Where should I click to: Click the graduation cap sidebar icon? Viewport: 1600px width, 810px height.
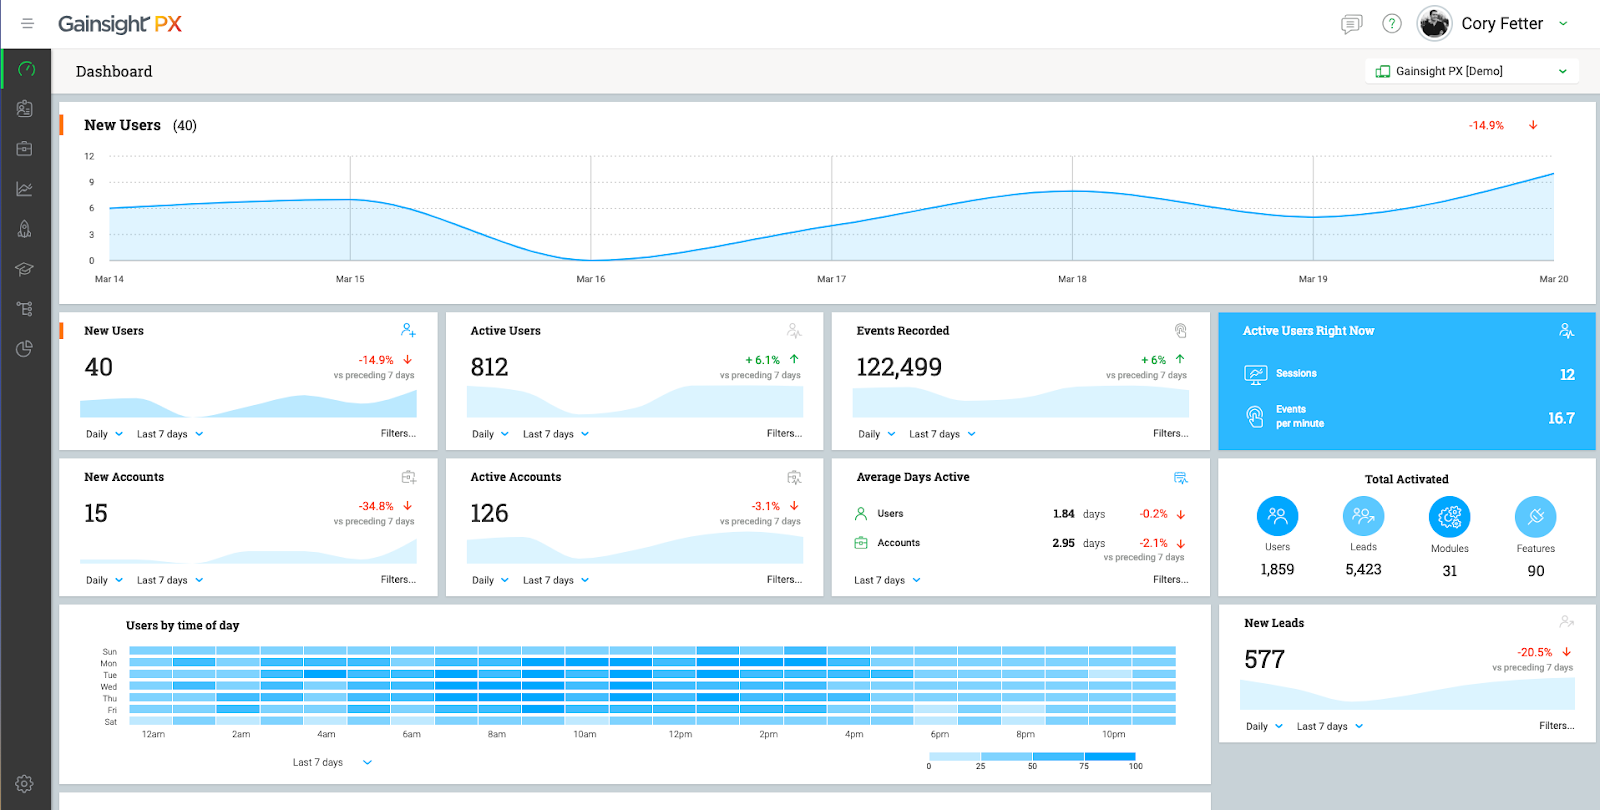[x=25, y=269]
